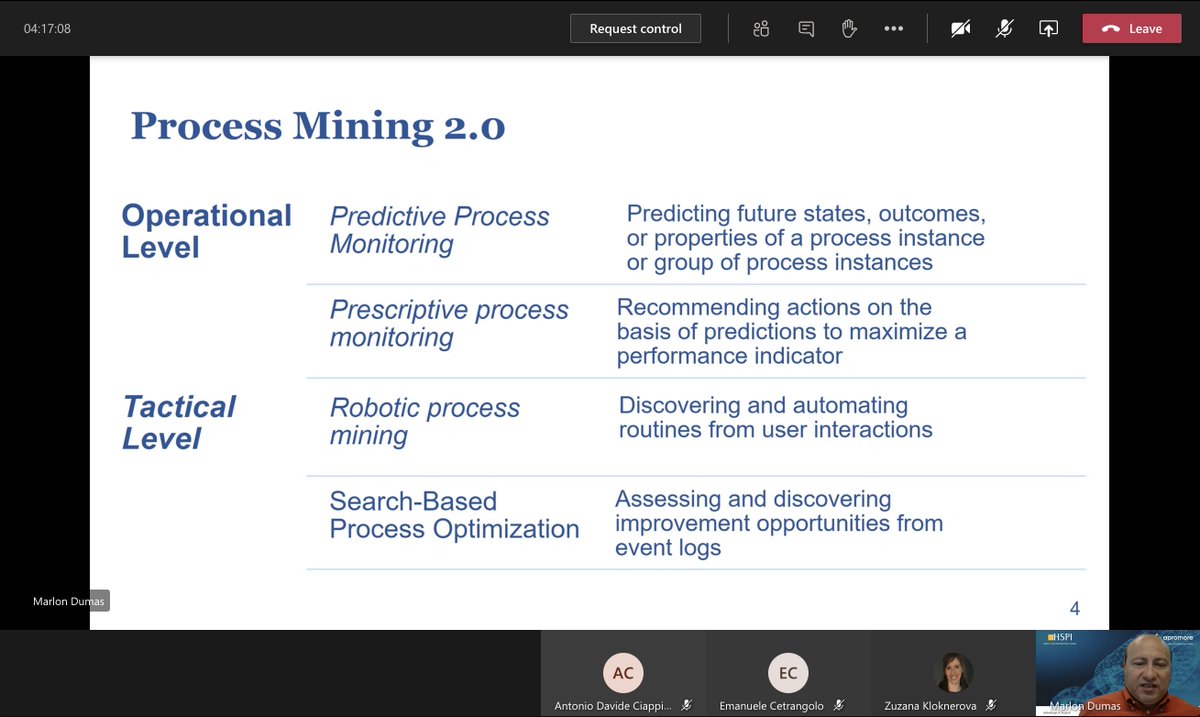Click the Search-Based Process Optimization text
The height and width of the screenshot is (717, 1200).
[454, 515]
